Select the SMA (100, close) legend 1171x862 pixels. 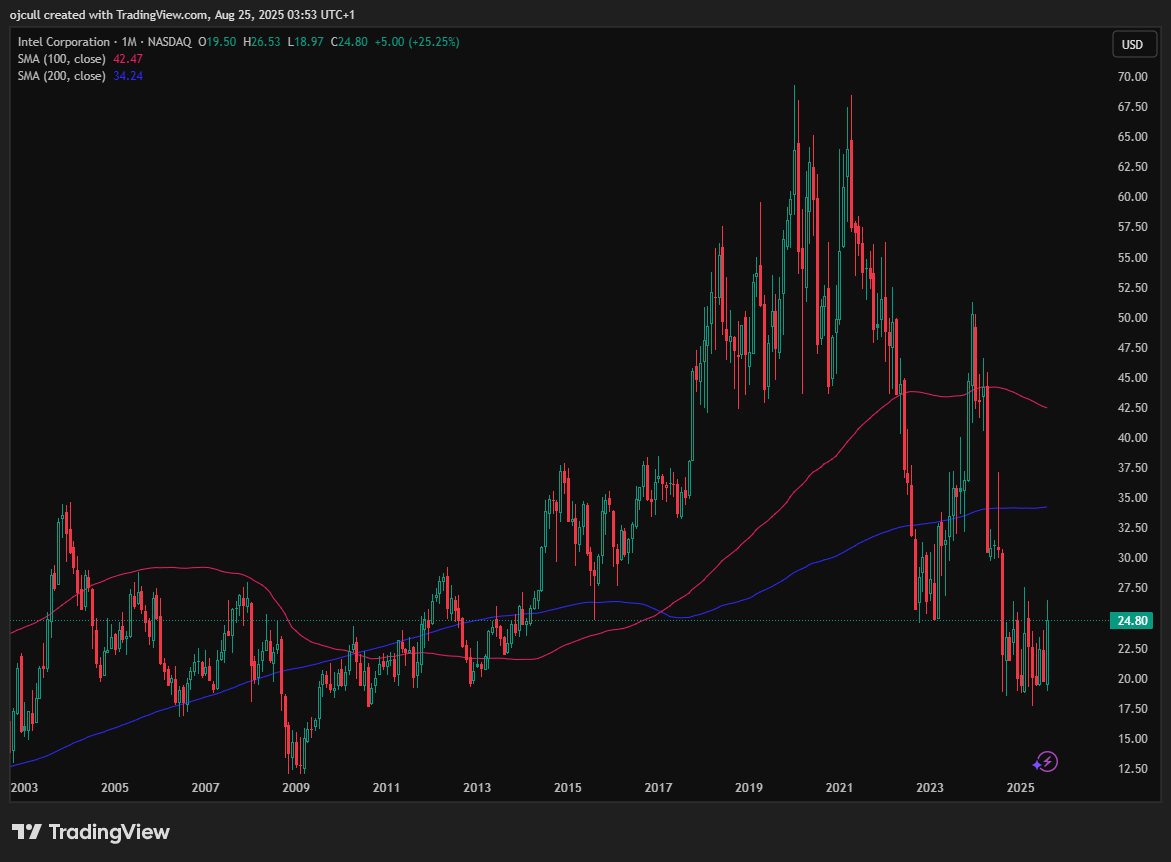coord(61,59)
